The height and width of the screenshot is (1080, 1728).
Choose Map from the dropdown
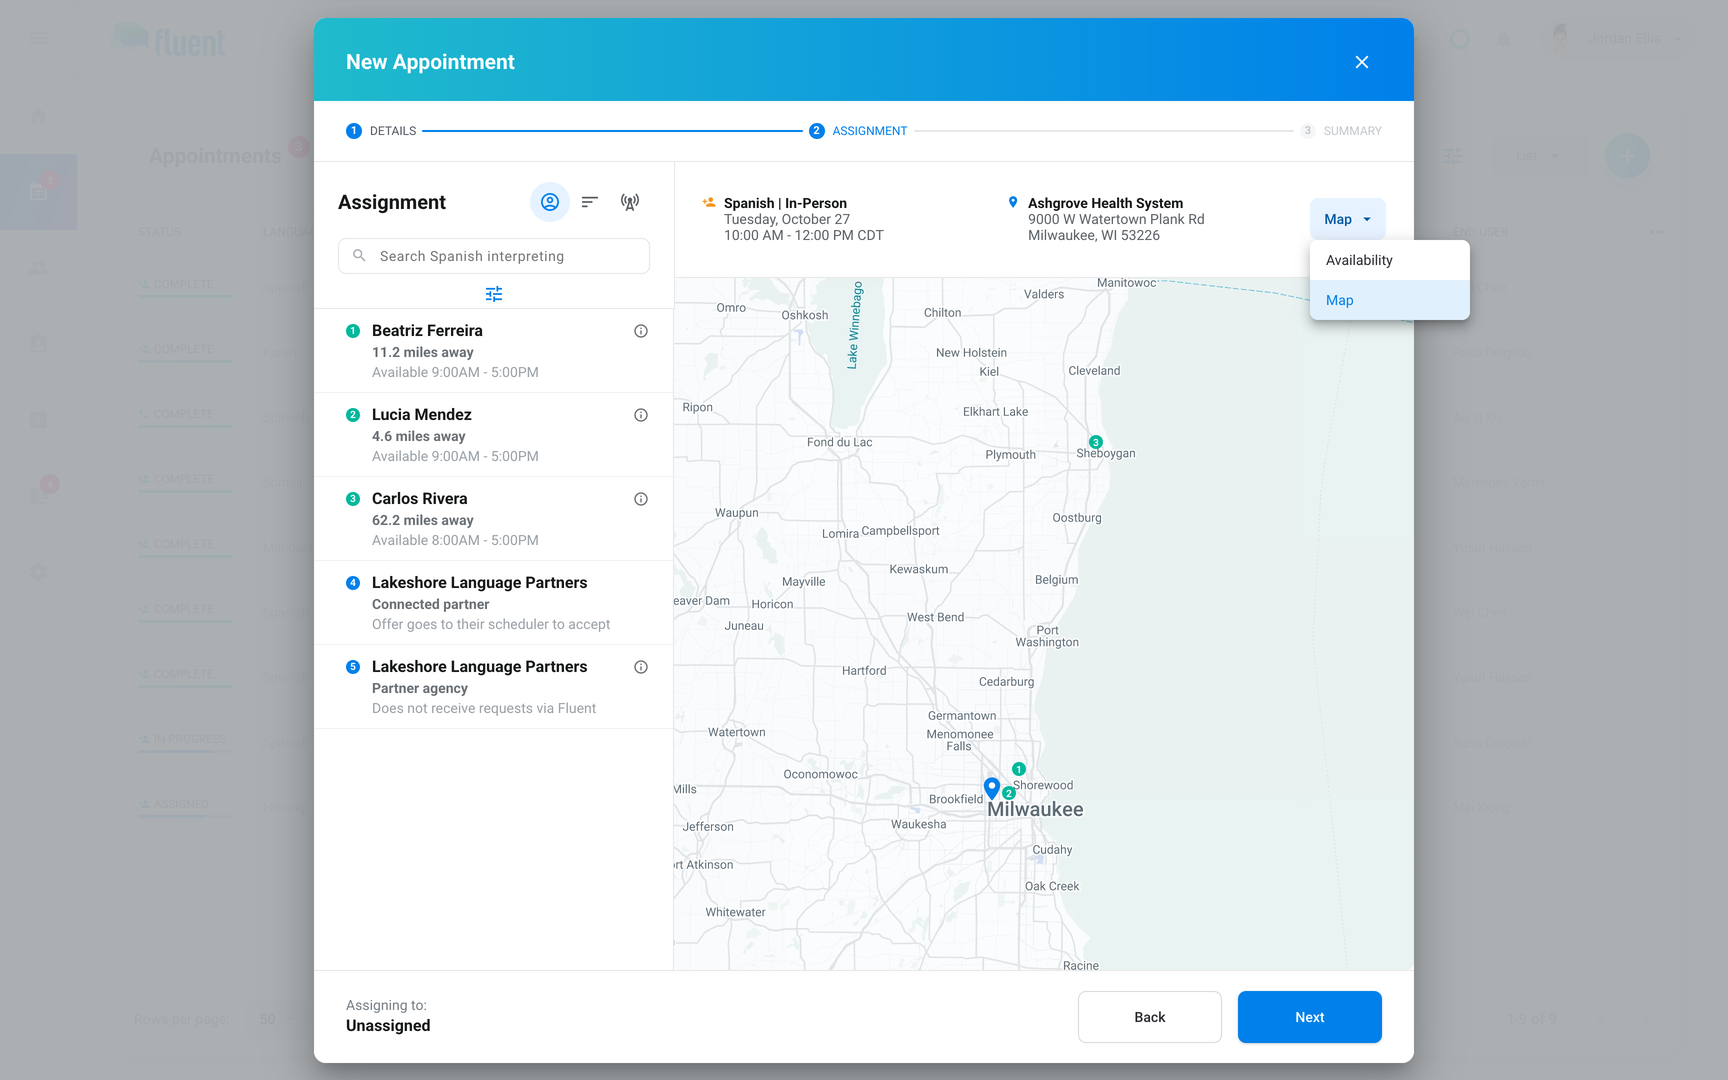1389,300
